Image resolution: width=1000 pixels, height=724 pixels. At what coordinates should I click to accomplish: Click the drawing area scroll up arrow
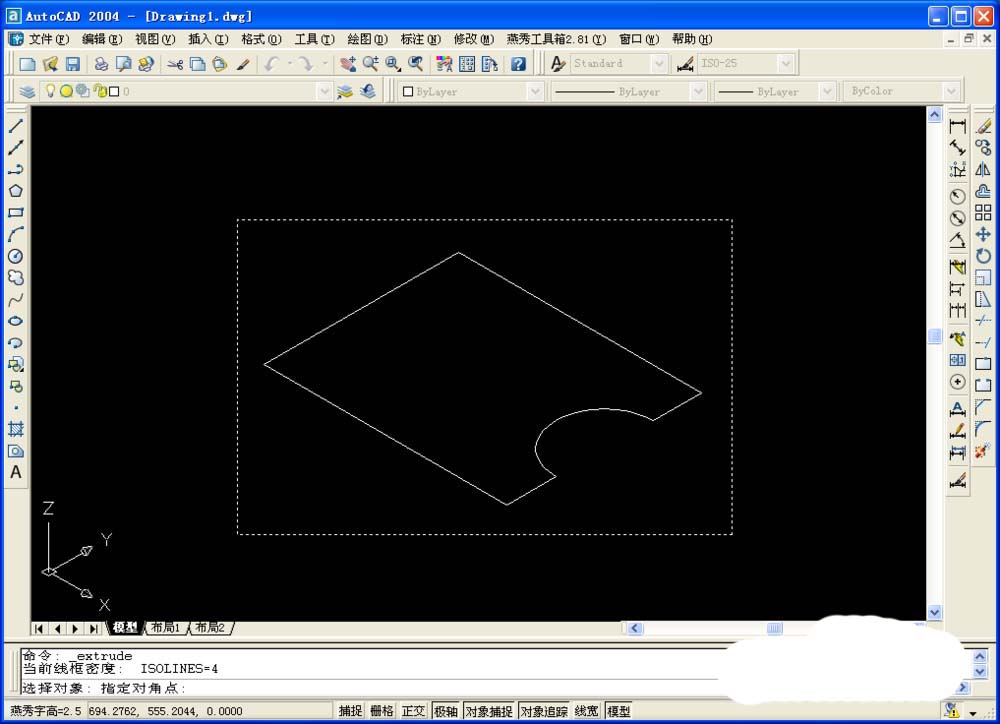point(934,115)
